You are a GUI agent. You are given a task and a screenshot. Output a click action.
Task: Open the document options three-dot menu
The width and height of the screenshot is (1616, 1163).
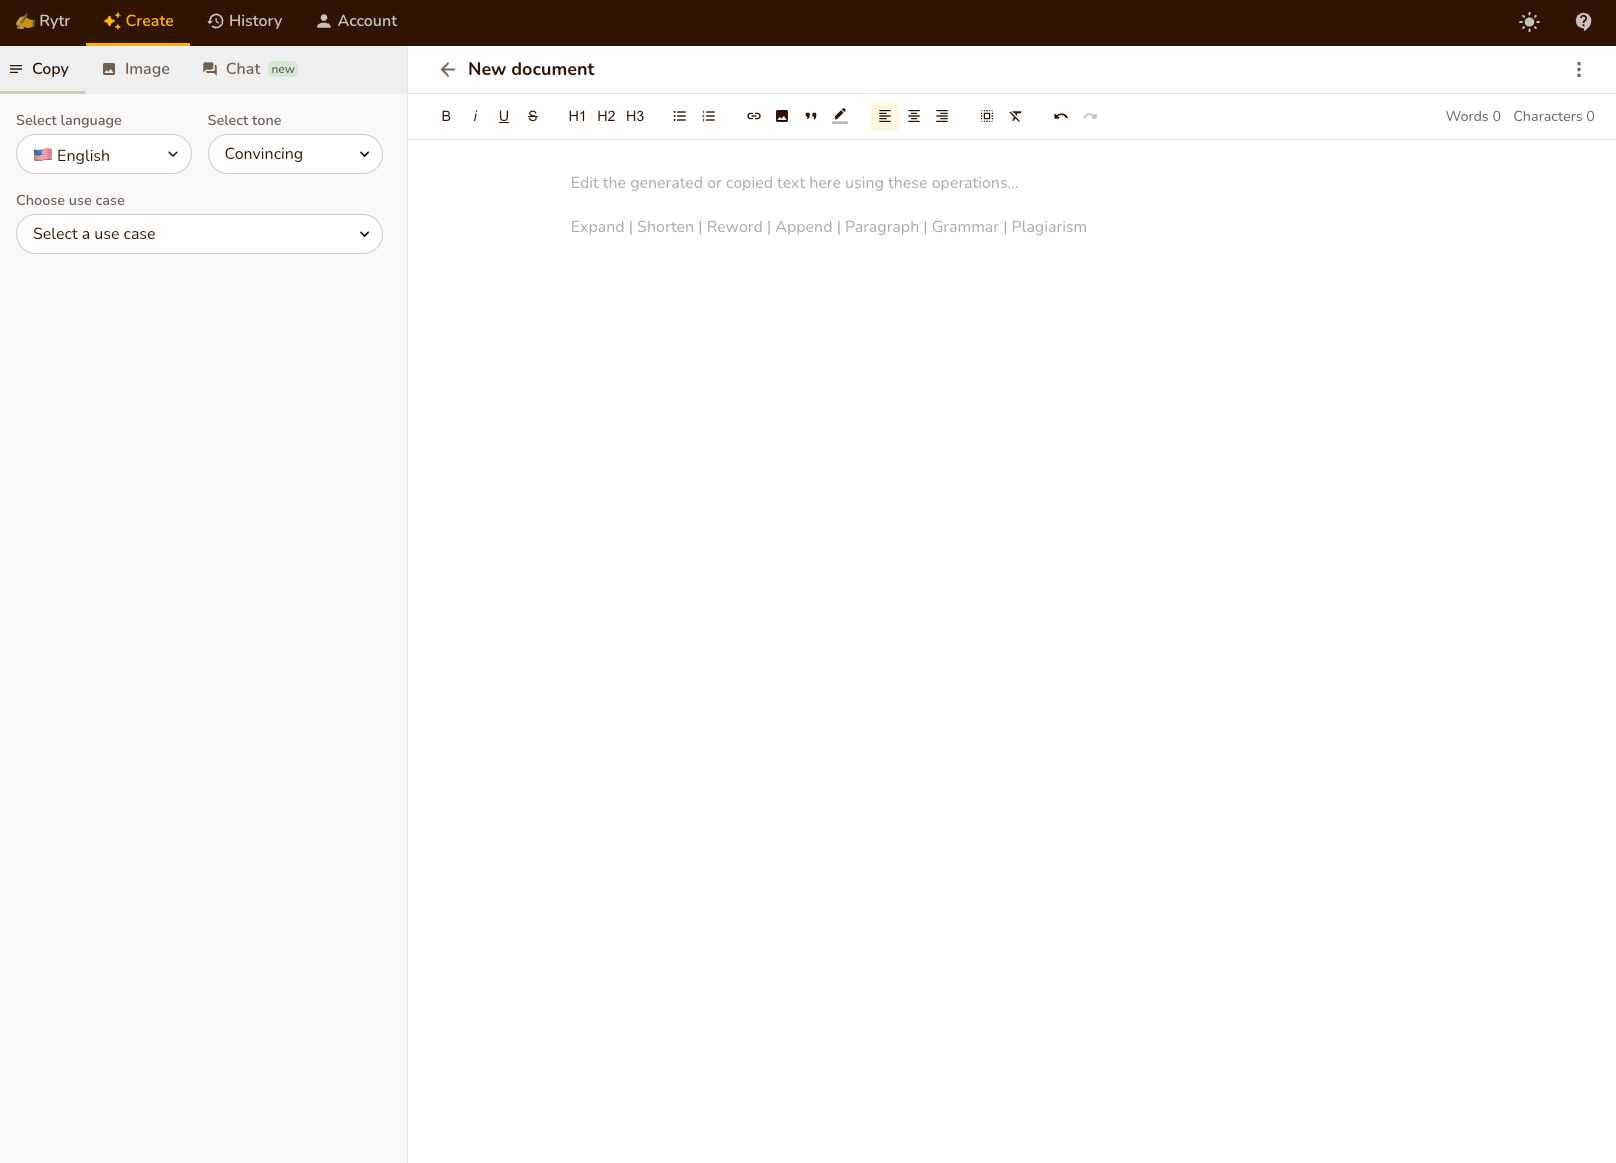pos(1579,69)
